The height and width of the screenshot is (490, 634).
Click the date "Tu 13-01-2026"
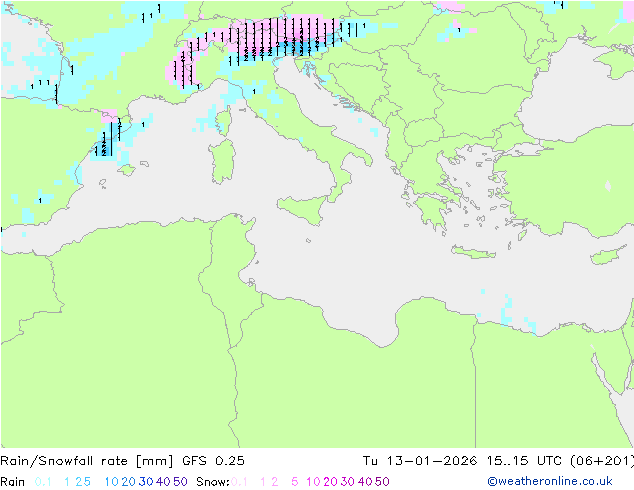pyautogui.click(x=420, y=461)
